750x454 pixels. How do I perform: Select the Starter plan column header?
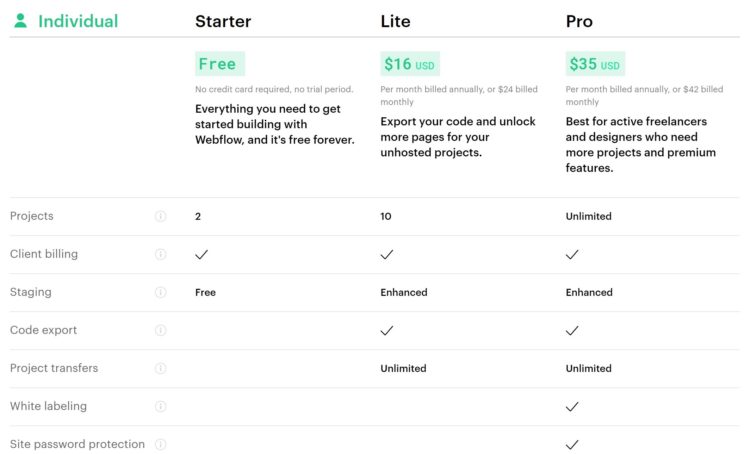(x=223, y=21)
